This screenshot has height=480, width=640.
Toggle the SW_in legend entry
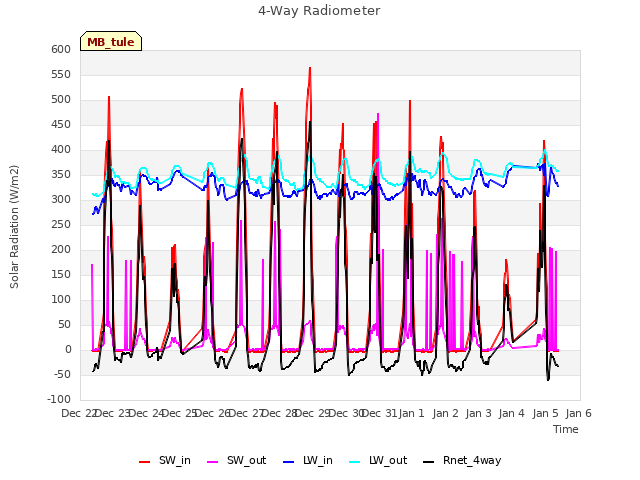165,460
